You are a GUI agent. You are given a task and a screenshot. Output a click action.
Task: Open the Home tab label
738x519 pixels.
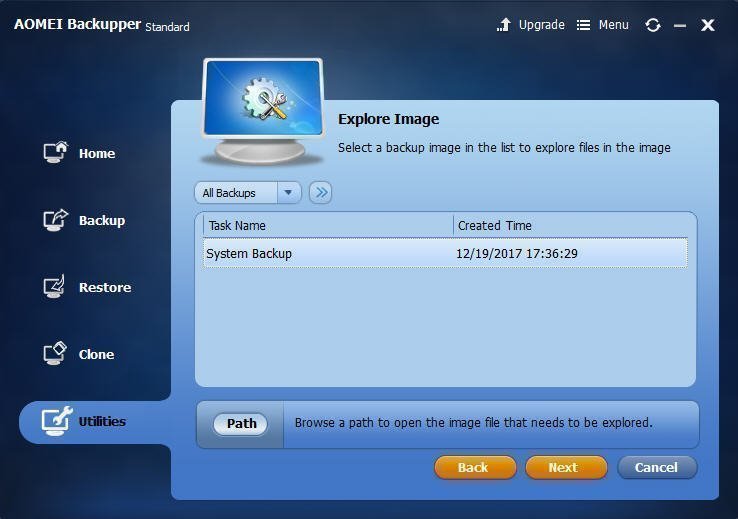click(x=97, y=153)
